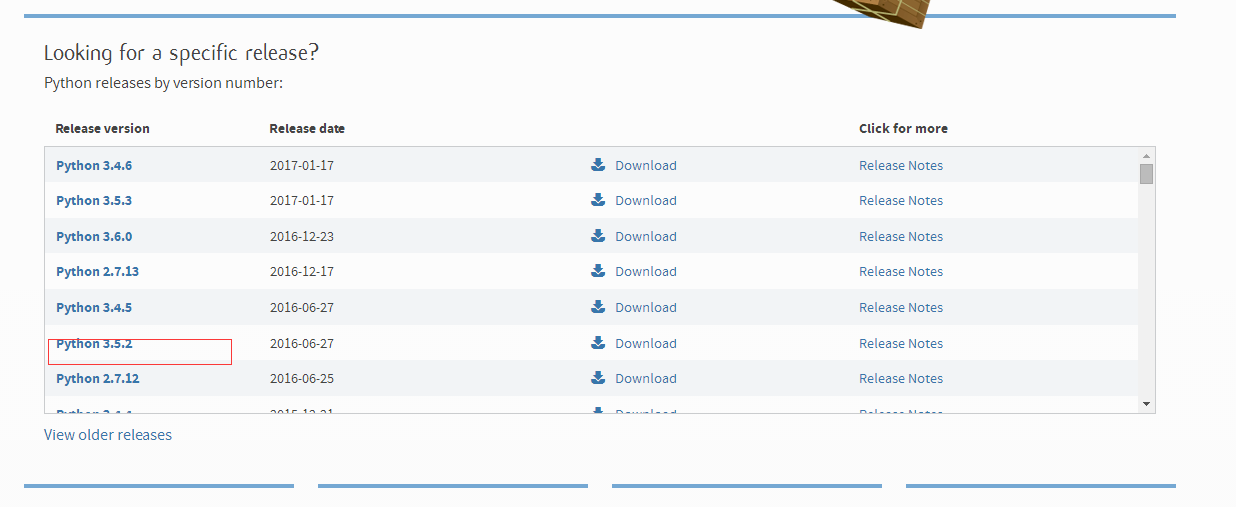Click download icon in Python 2.7.12 row

tap(598, 378)
